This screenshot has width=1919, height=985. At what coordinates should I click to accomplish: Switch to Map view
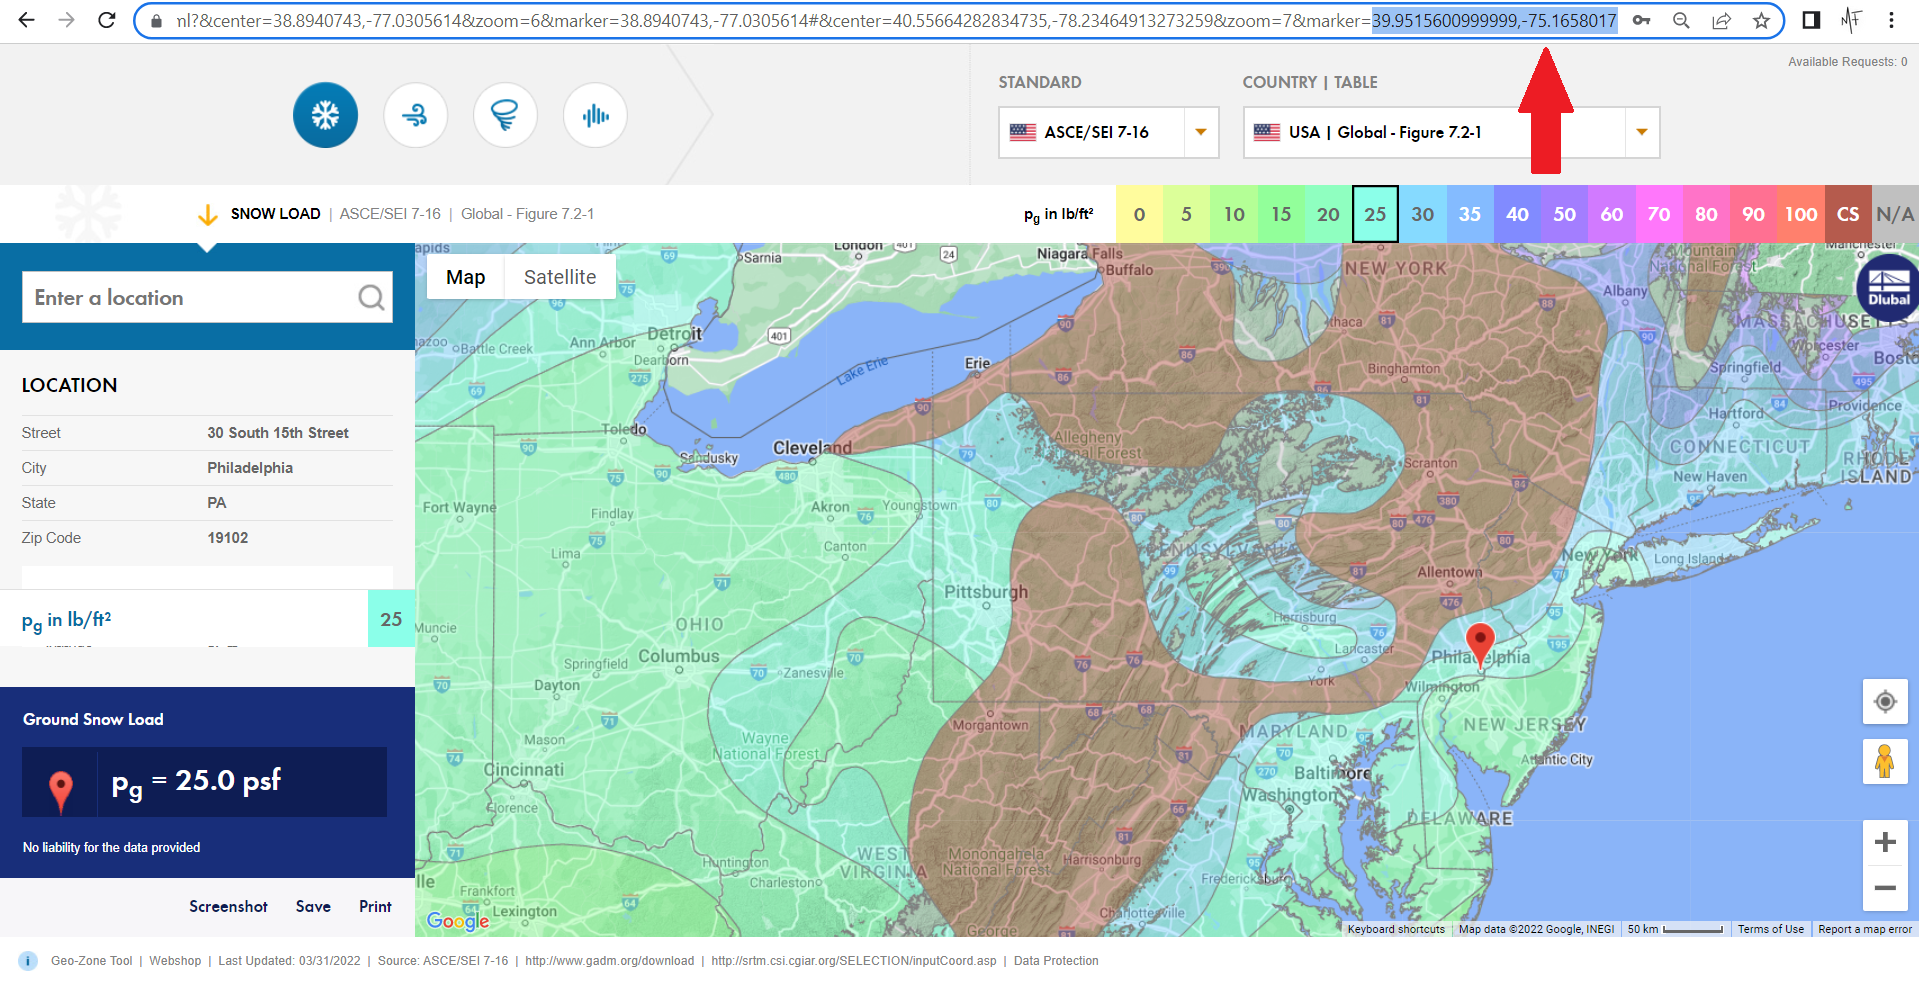click(465, 277)
